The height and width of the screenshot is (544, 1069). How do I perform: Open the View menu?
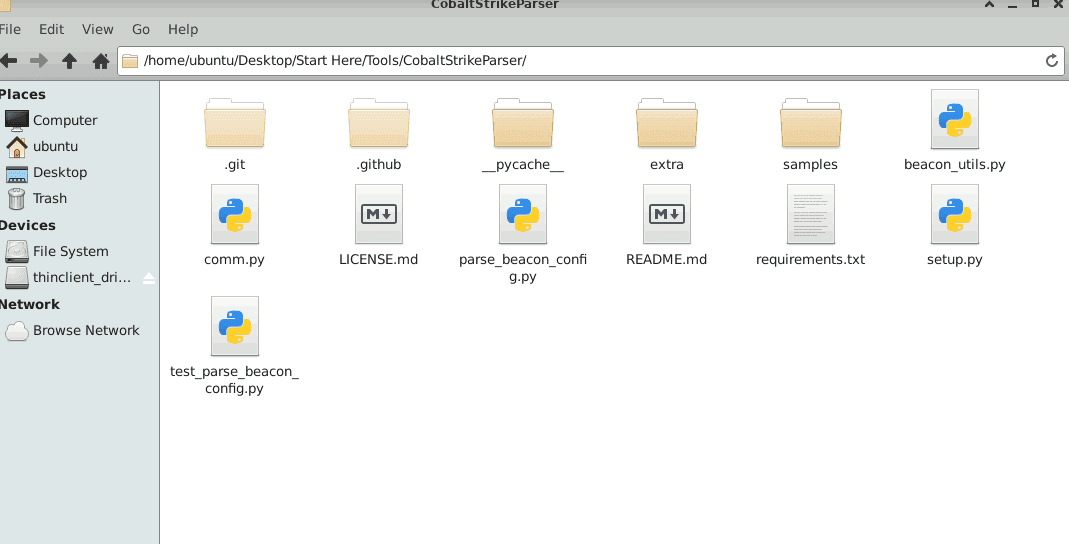(97, 29)
